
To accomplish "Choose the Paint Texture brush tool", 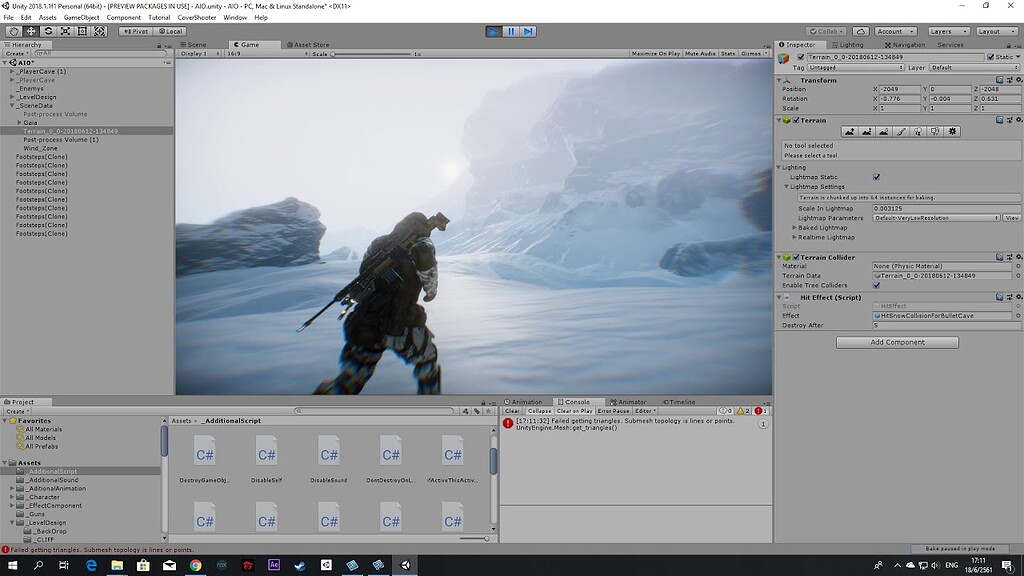I will coord(901,131).
